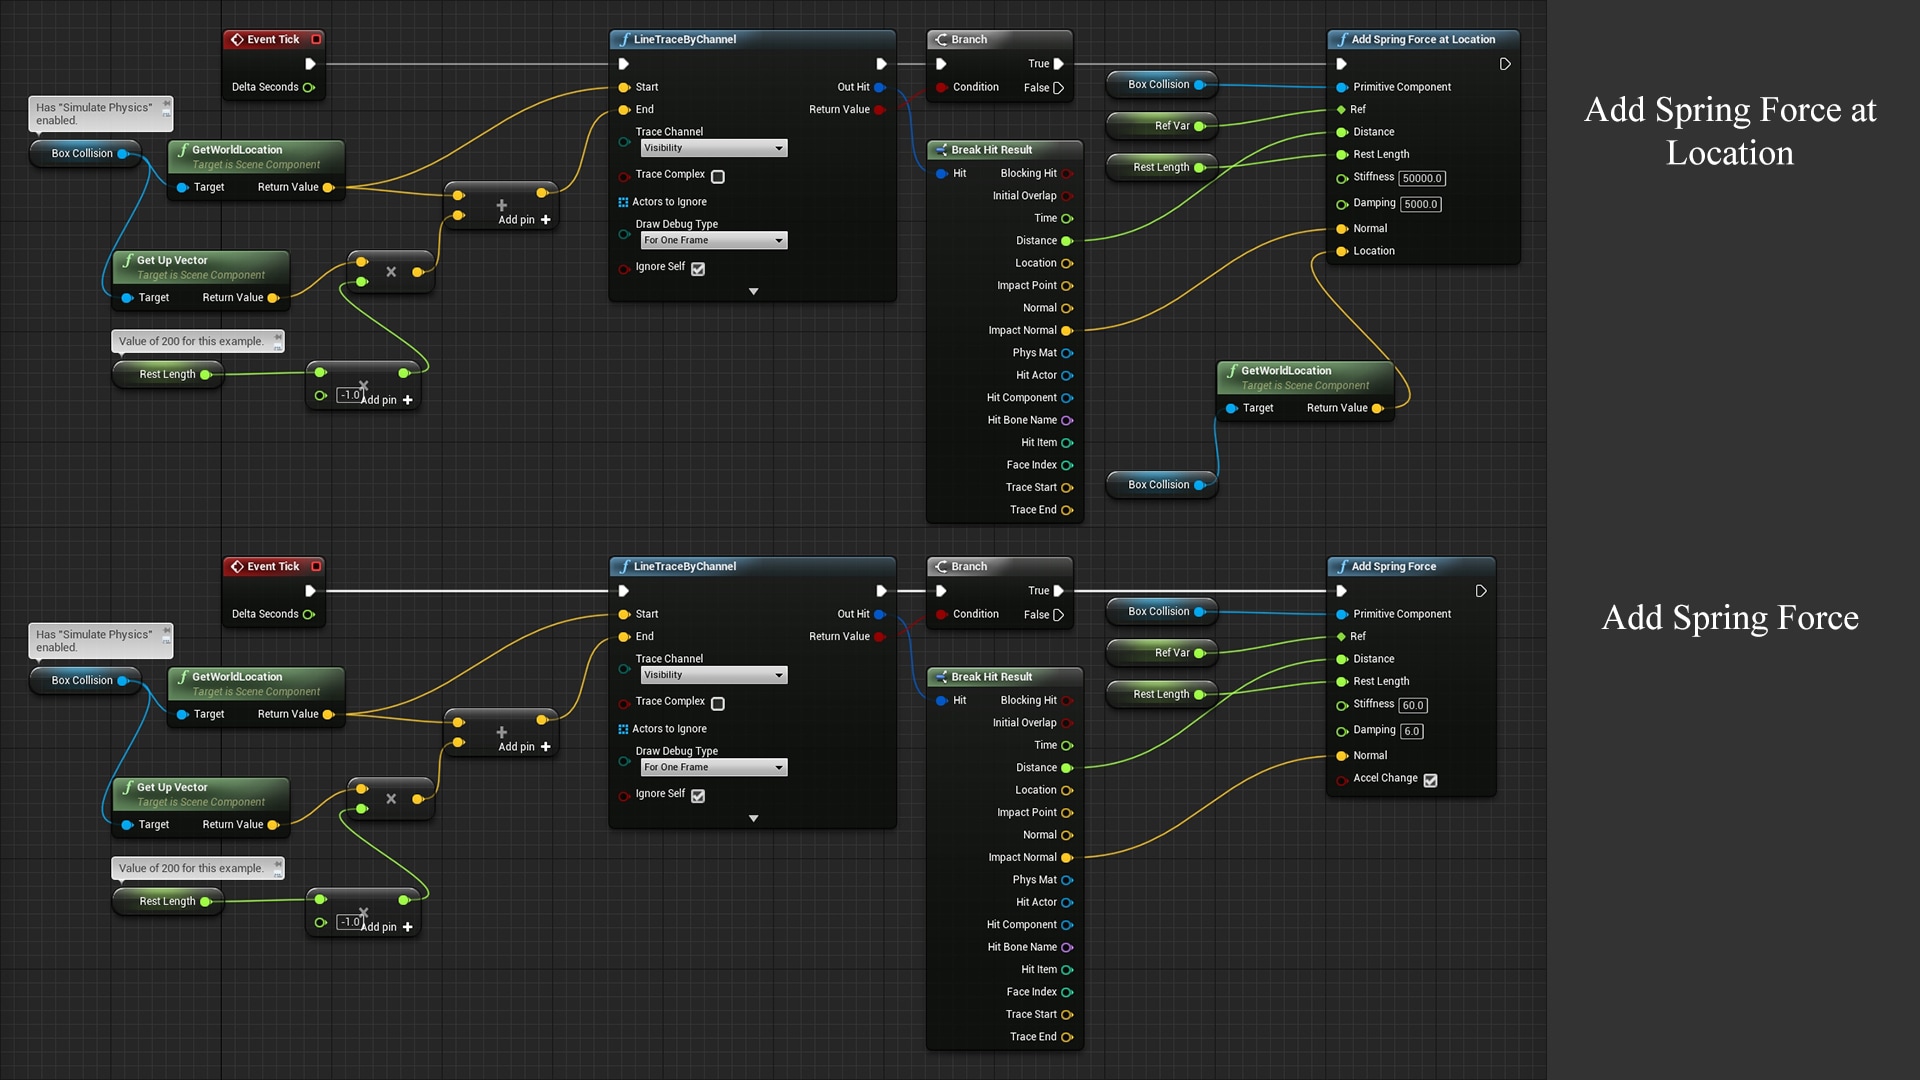Select the Add Spring Force node title
The width and height of the screenshot is (1920, 1080).
(1393, 567)
